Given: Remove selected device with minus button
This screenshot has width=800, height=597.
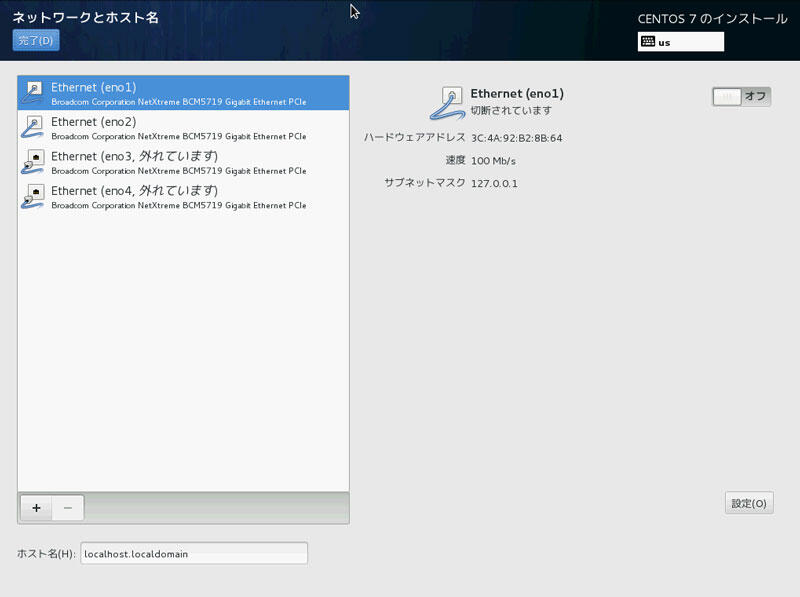Looking at the screenshot, I should click(x=68, y=508).
